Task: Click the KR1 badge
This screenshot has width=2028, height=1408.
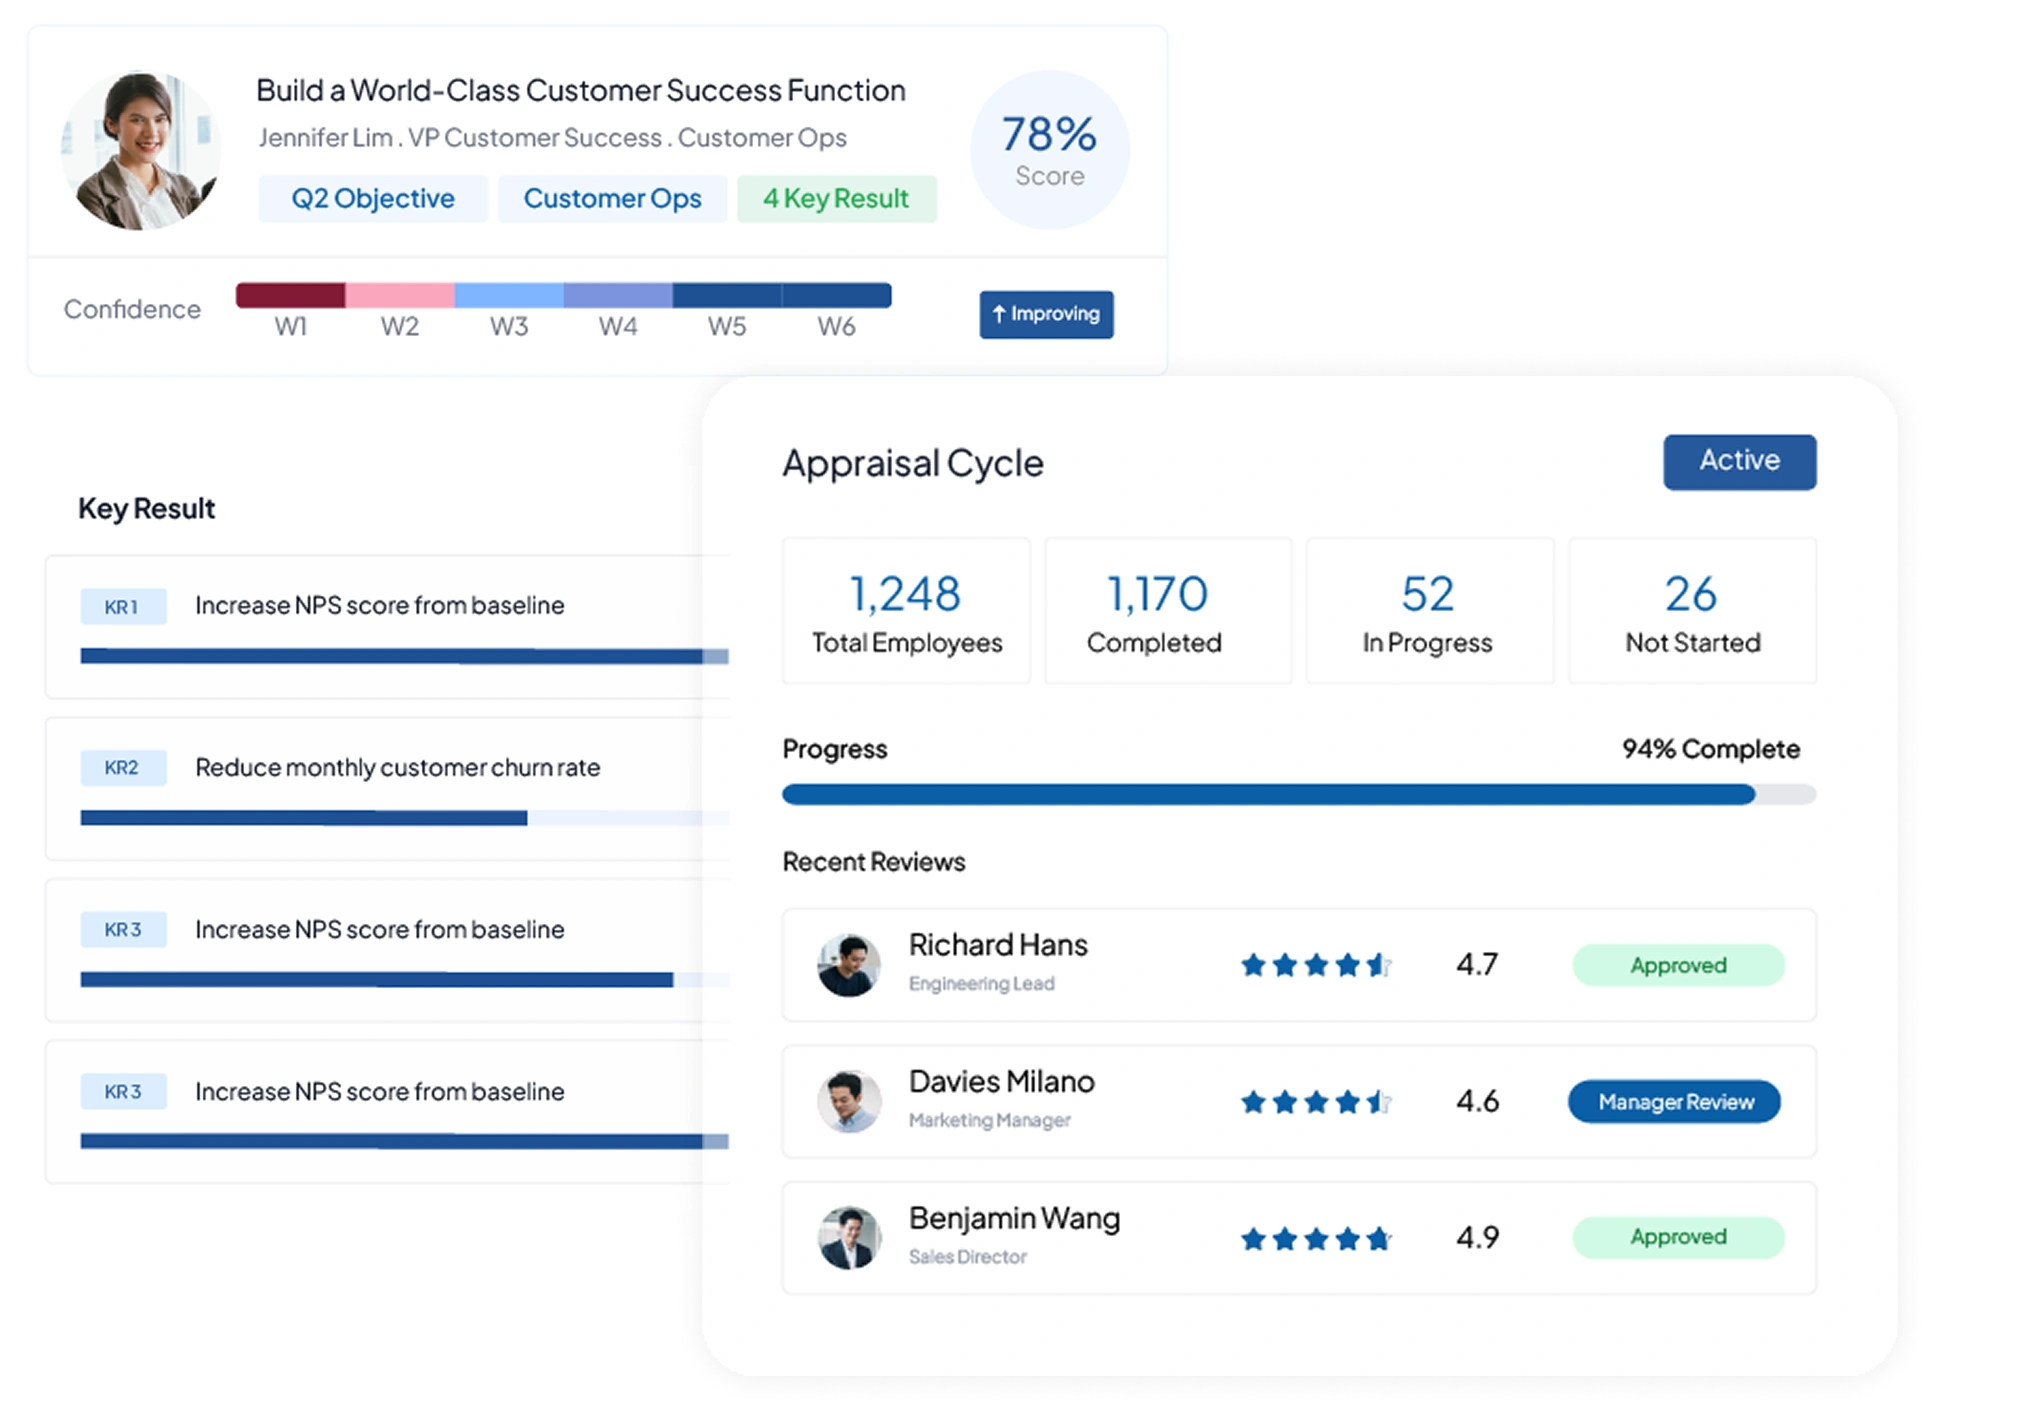Action: pos(123,607)
